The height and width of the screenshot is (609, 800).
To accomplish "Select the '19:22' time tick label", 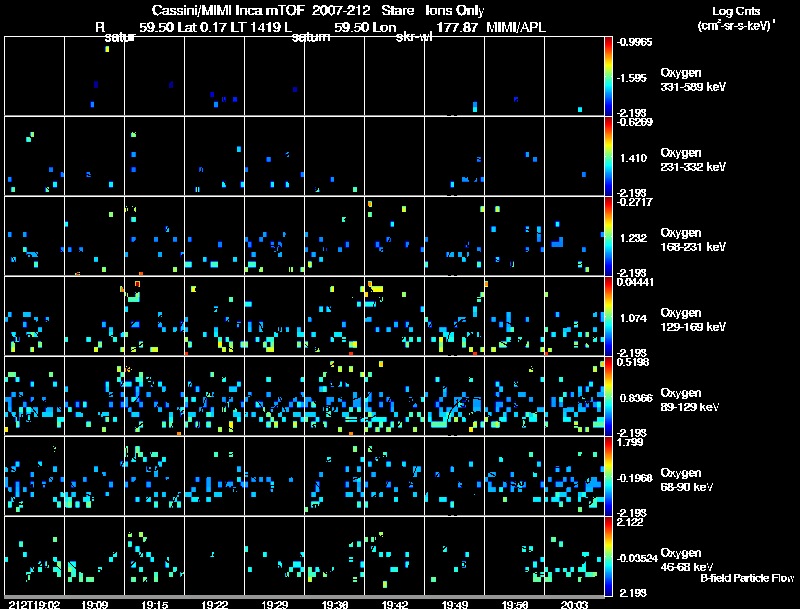I will click(x=214, y=604).
